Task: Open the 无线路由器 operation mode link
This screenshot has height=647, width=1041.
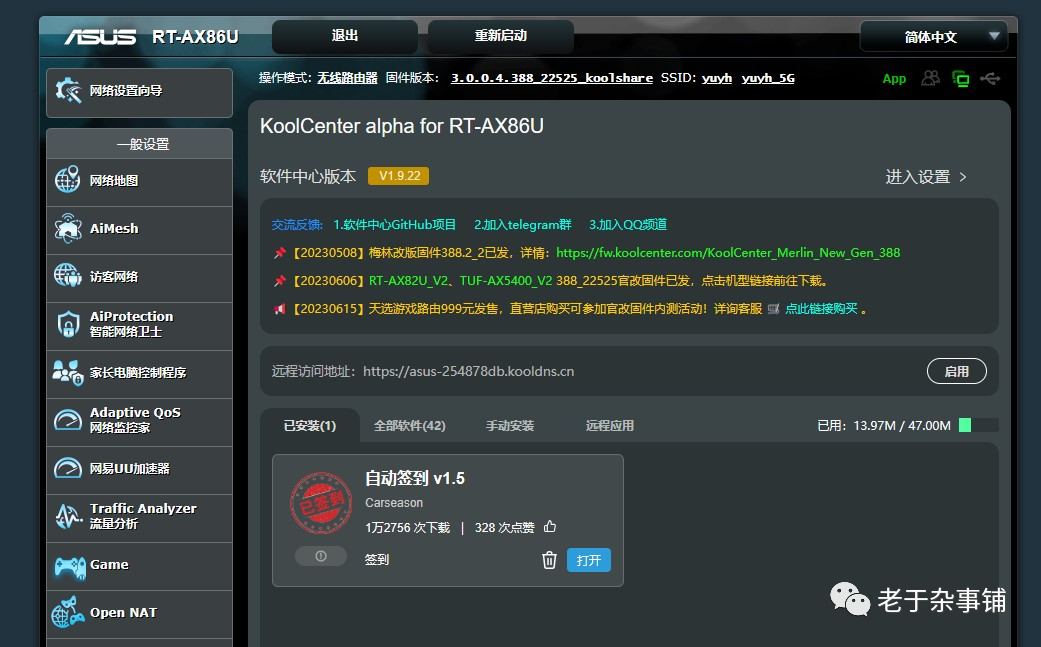Action: [347, 78]
